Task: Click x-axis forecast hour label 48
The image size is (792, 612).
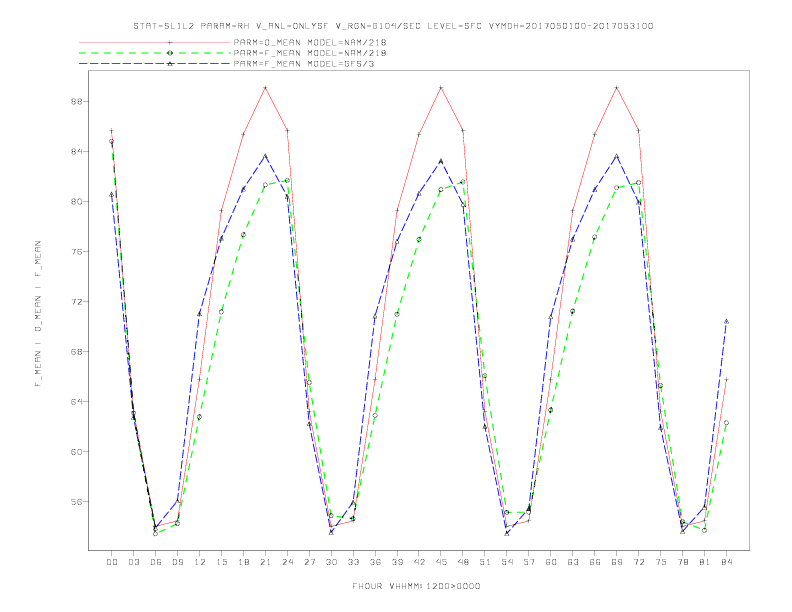Action: [x=463, y=562]
